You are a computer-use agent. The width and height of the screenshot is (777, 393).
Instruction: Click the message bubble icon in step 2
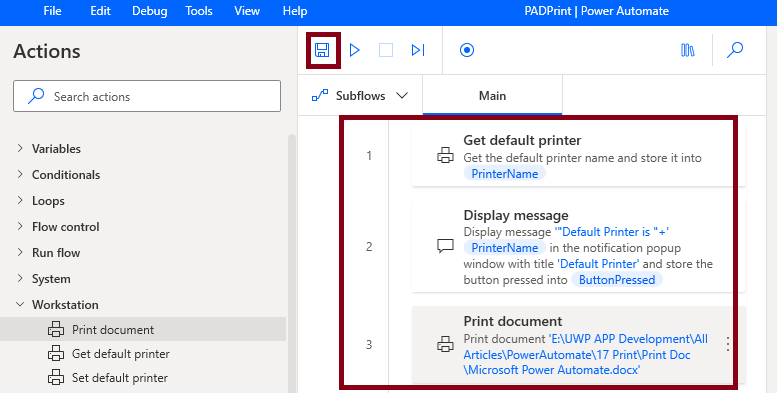tap(445, 246)
